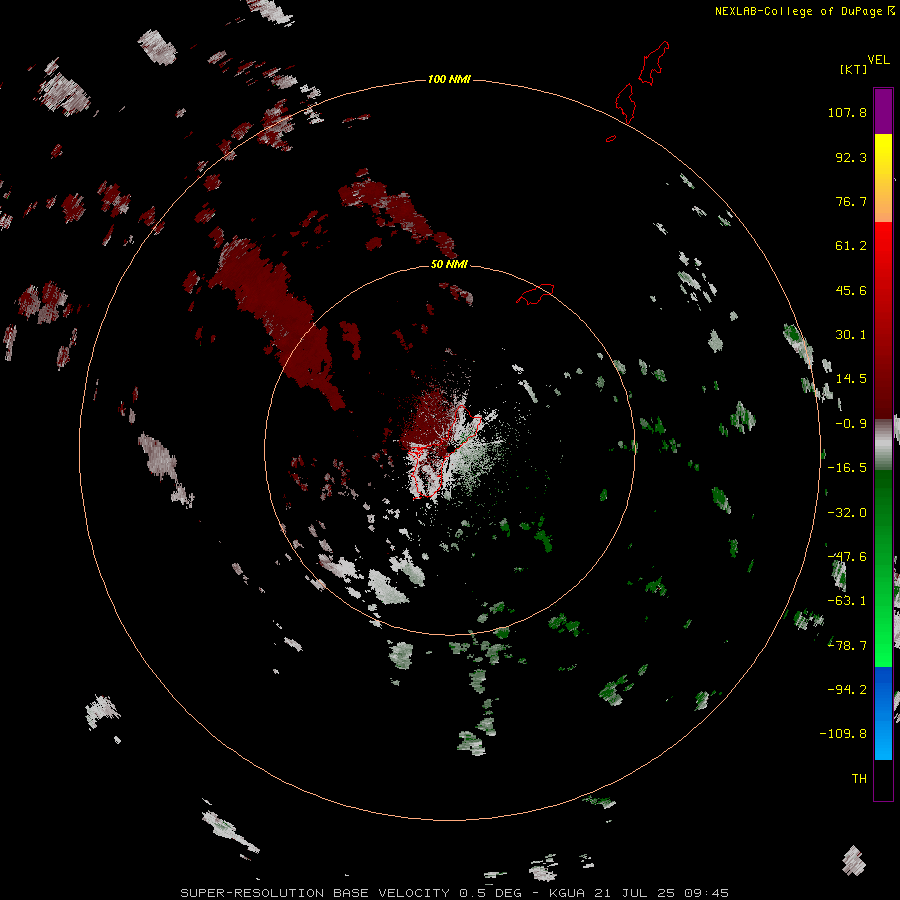This screenshot has width=900, height=900.
Task: Click the -94.2 velocity scale value
Action: pyautogui.click(x=847, y=689)
